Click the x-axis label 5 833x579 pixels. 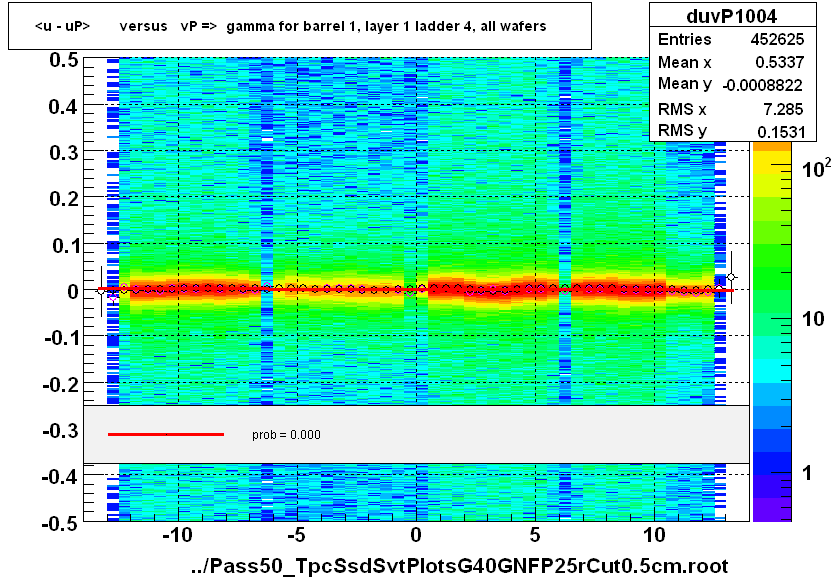point(535,535)
